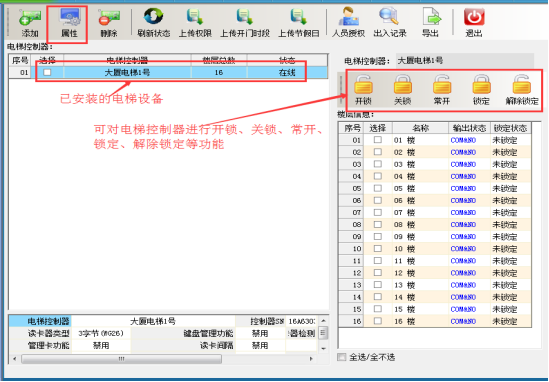This screenshot has height=382, width=549.
Task: Click the horizontal scrollbar left arrow
Action: [x=14, y=359]
